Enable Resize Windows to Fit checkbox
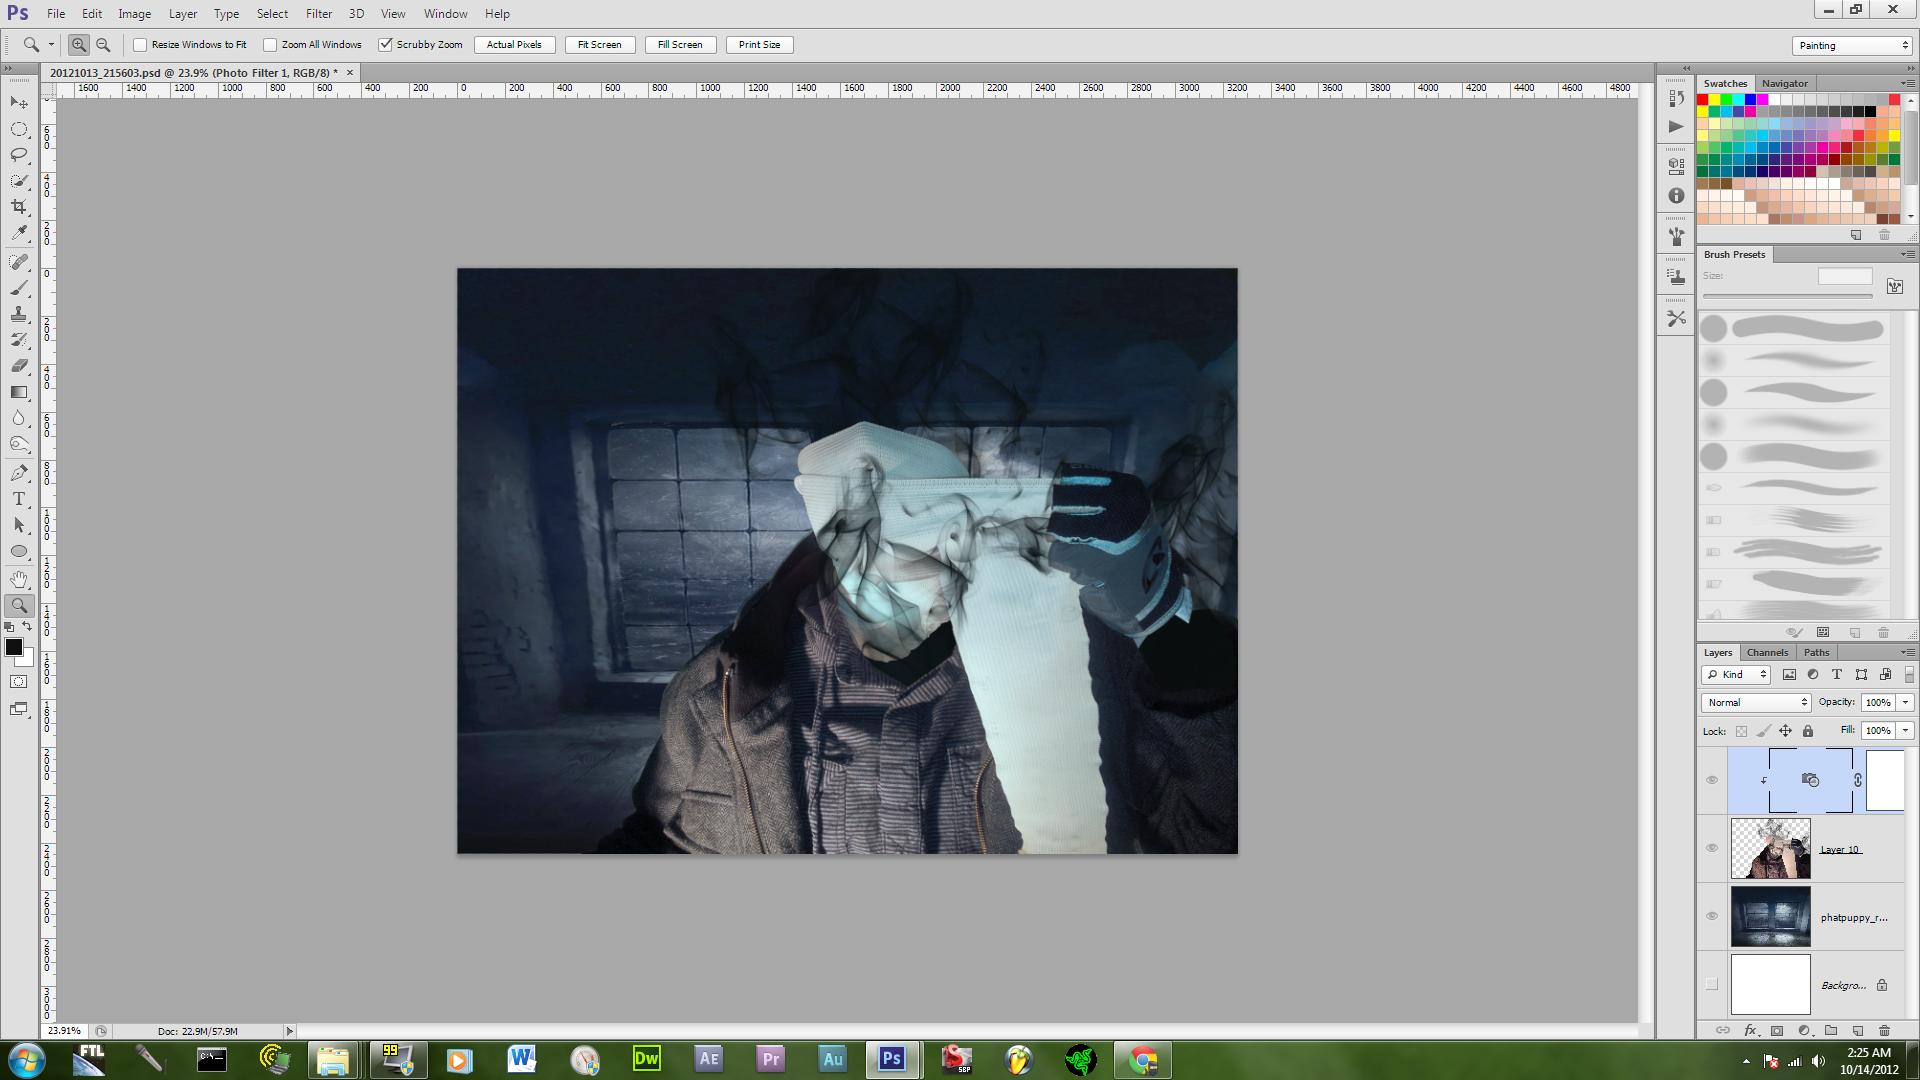1920x1080 pixels. click(x=140, y=45)
